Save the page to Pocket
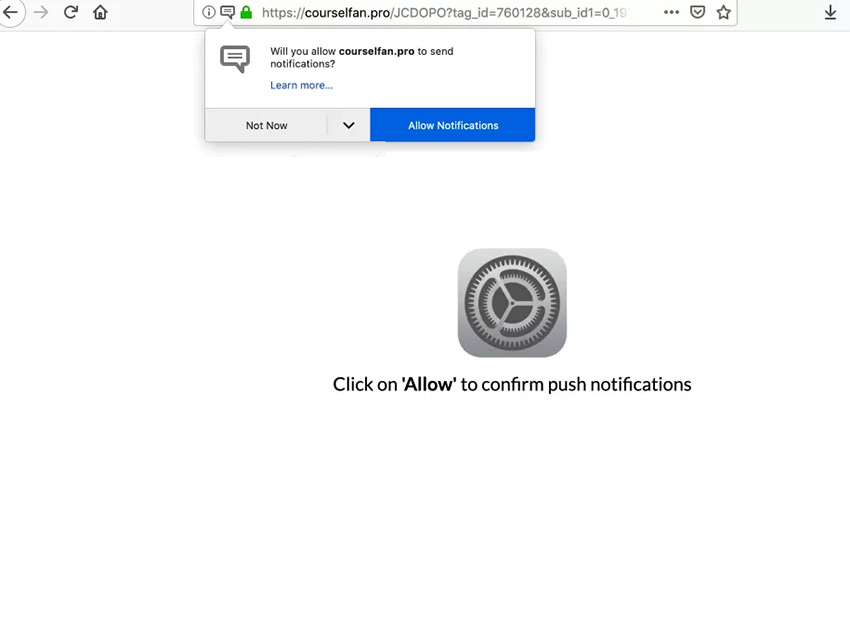This screenshot has width=850, height=630. click(x=698, y=12)
